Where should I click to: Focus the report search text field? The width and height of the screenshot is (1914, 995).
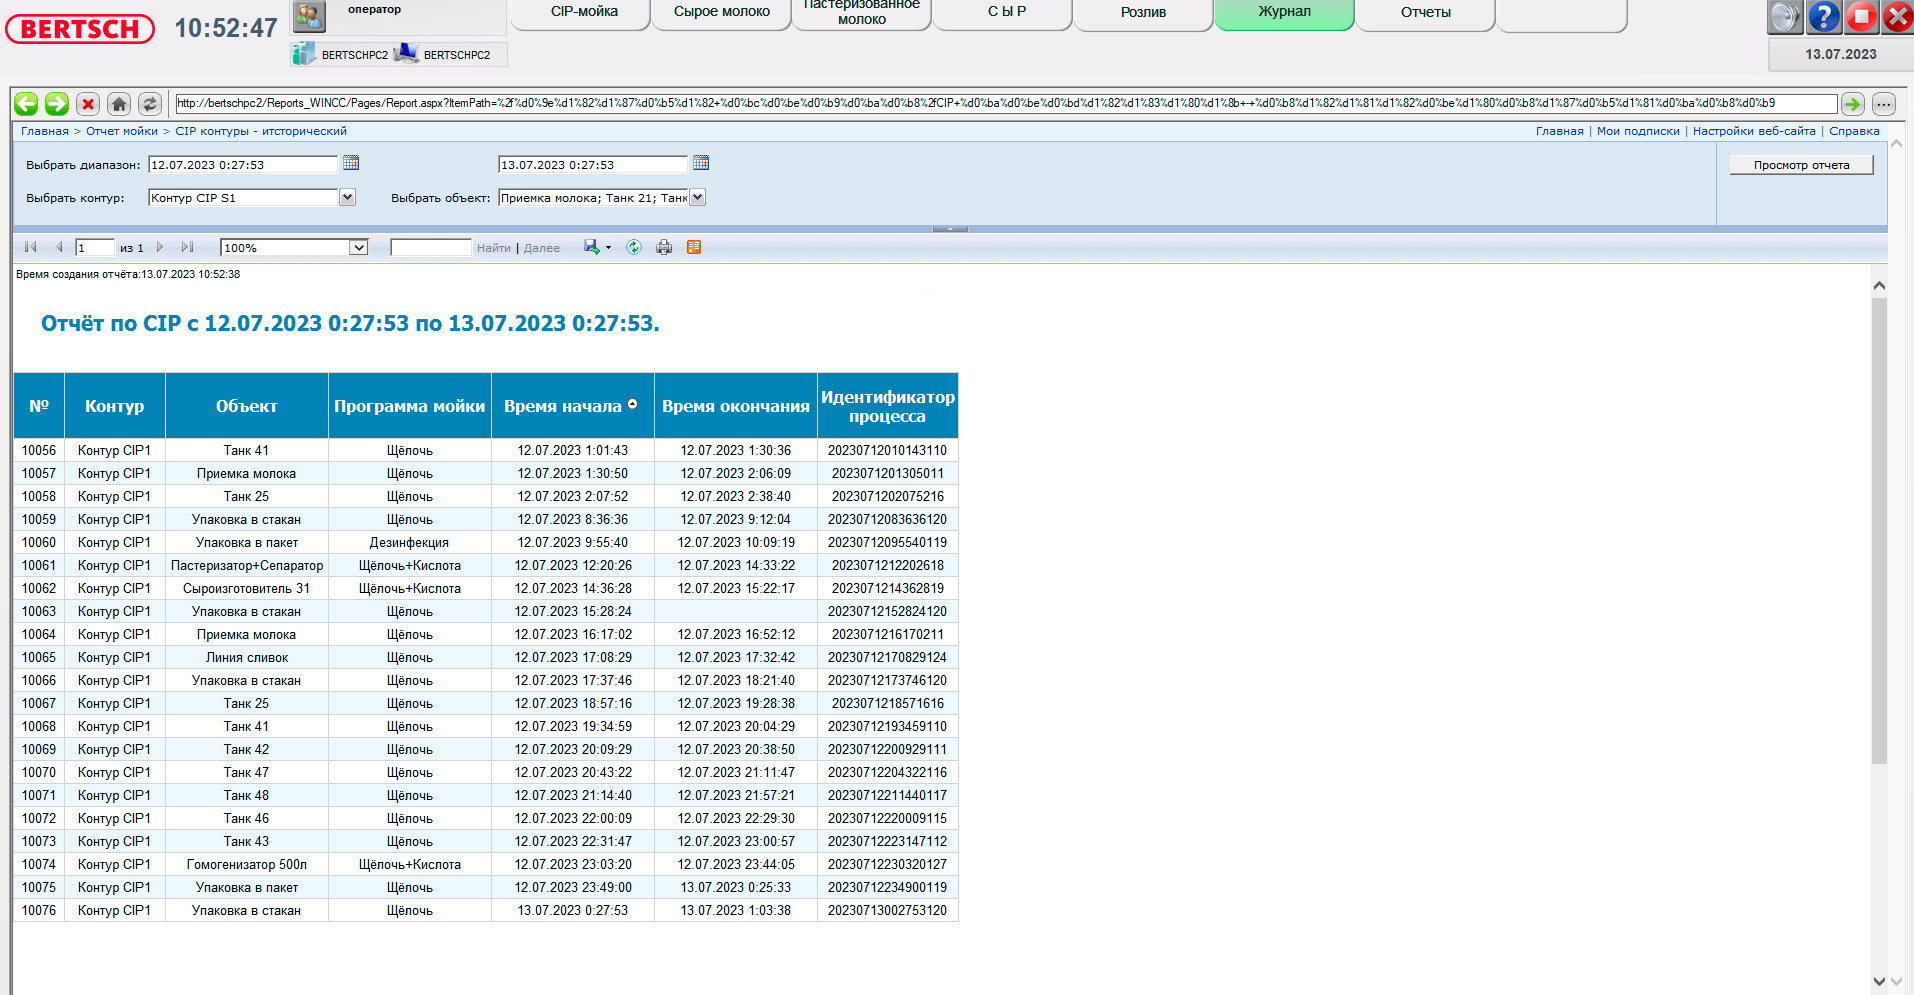coord(431,247)
